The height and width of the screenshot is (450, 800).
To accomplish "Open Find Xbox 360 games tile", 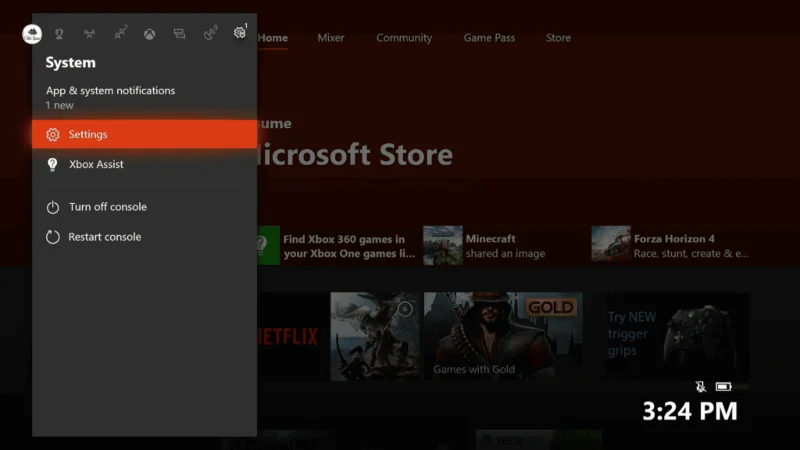I will [x=337, y=246].
